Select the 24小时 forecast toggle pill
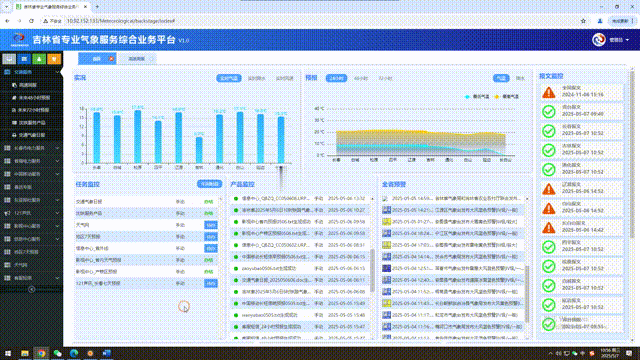 pos(336,78)
